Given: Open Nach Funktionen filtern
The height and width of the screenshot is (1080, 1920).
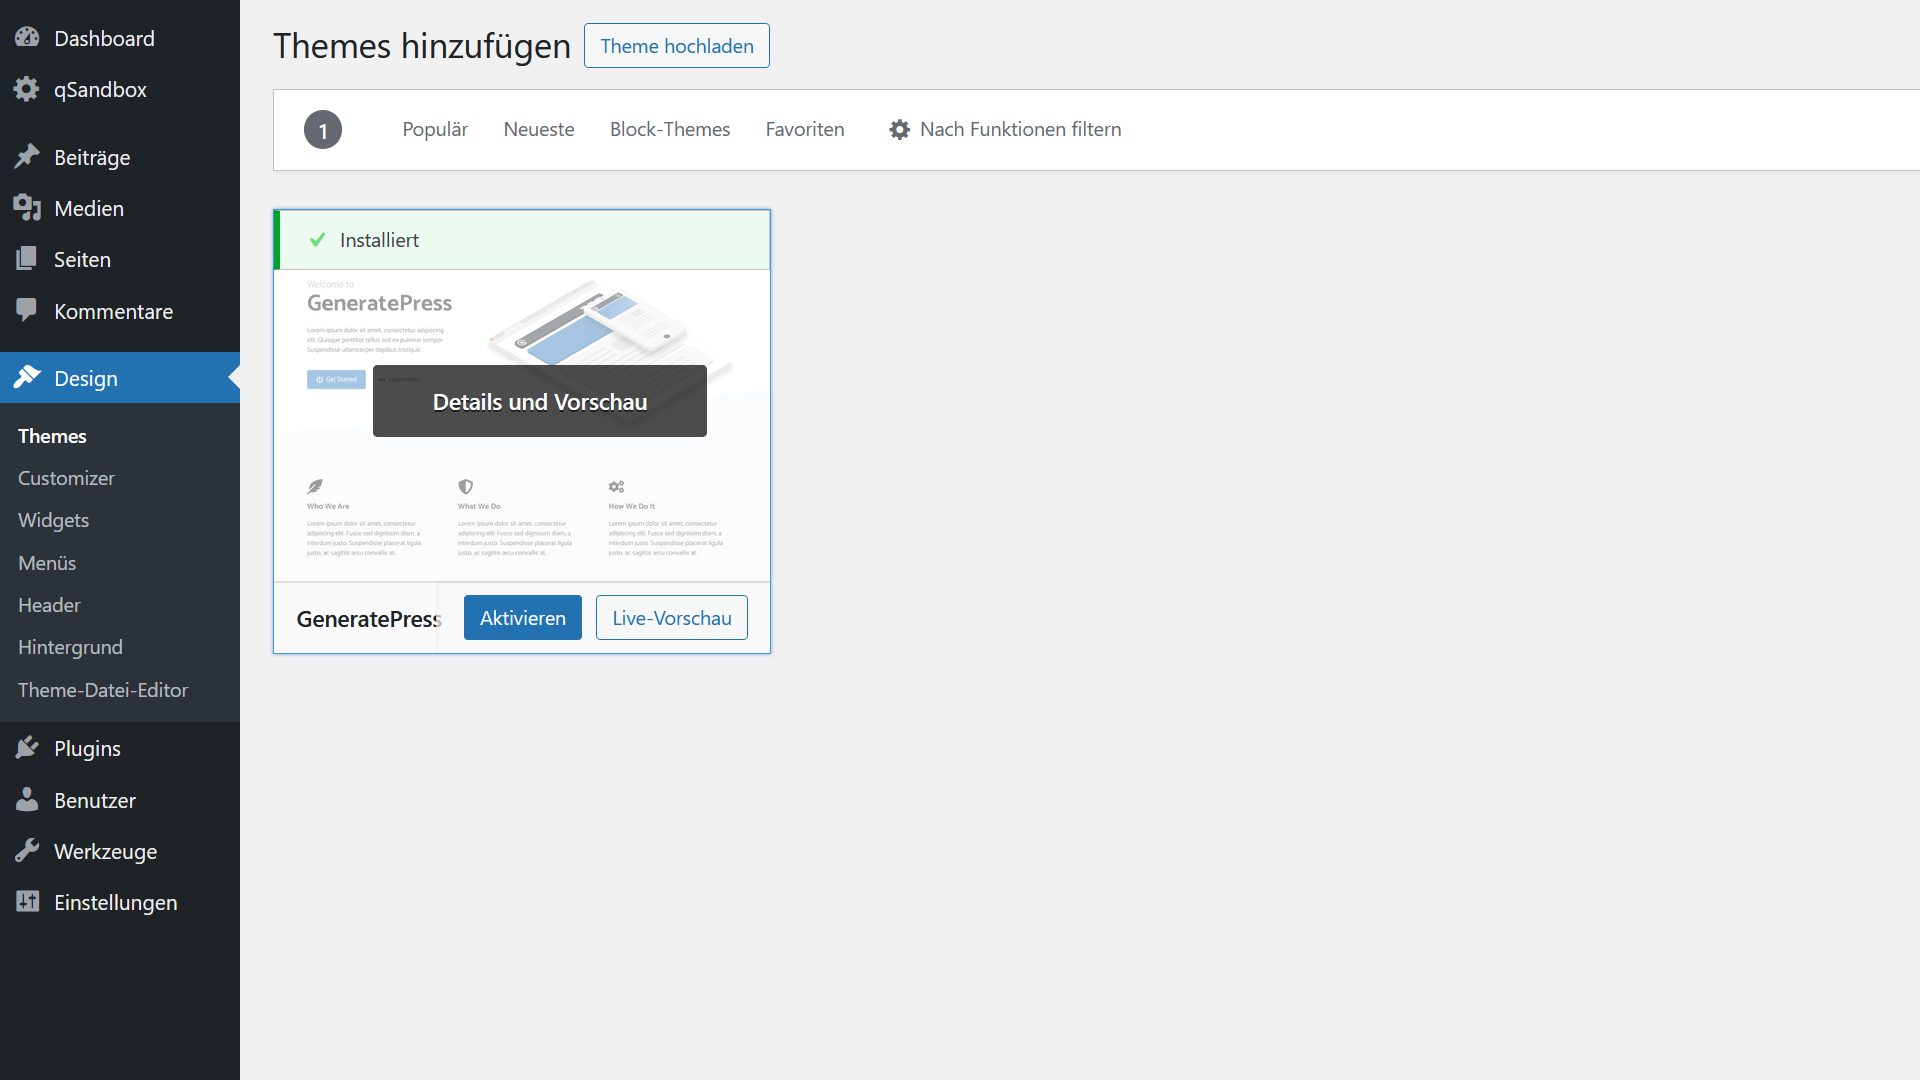Looking at the screenshot, I should point(1005,130).
